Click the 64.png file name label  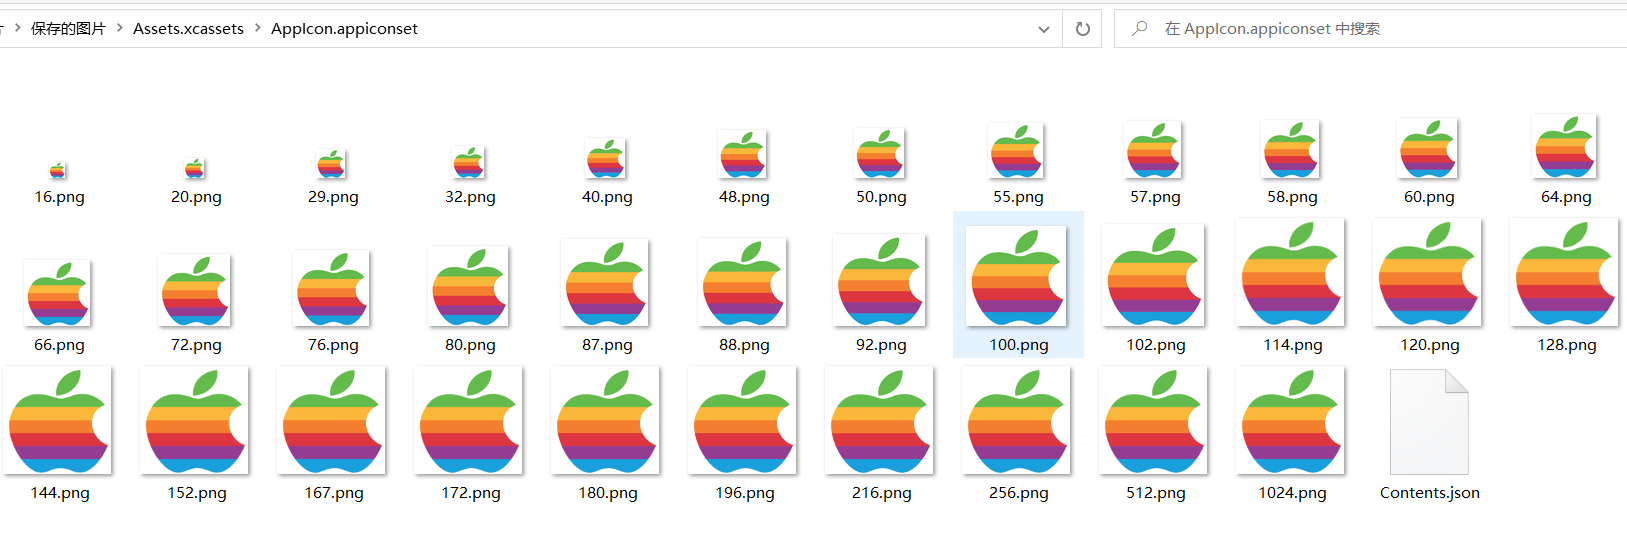1566,197
